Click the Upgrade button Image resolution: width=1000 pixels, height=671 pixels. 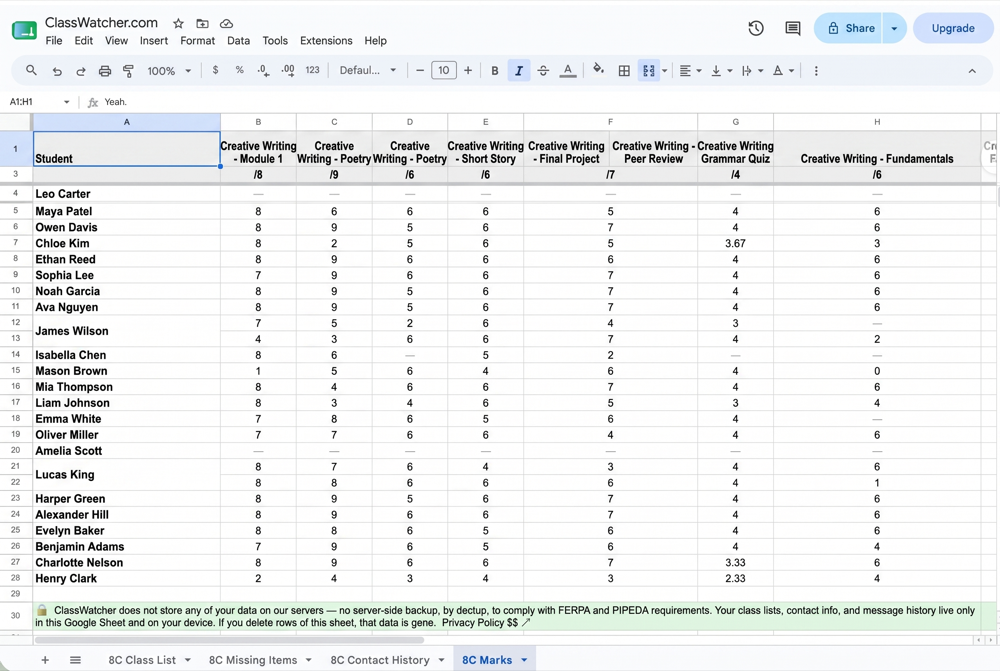point(953,28)
